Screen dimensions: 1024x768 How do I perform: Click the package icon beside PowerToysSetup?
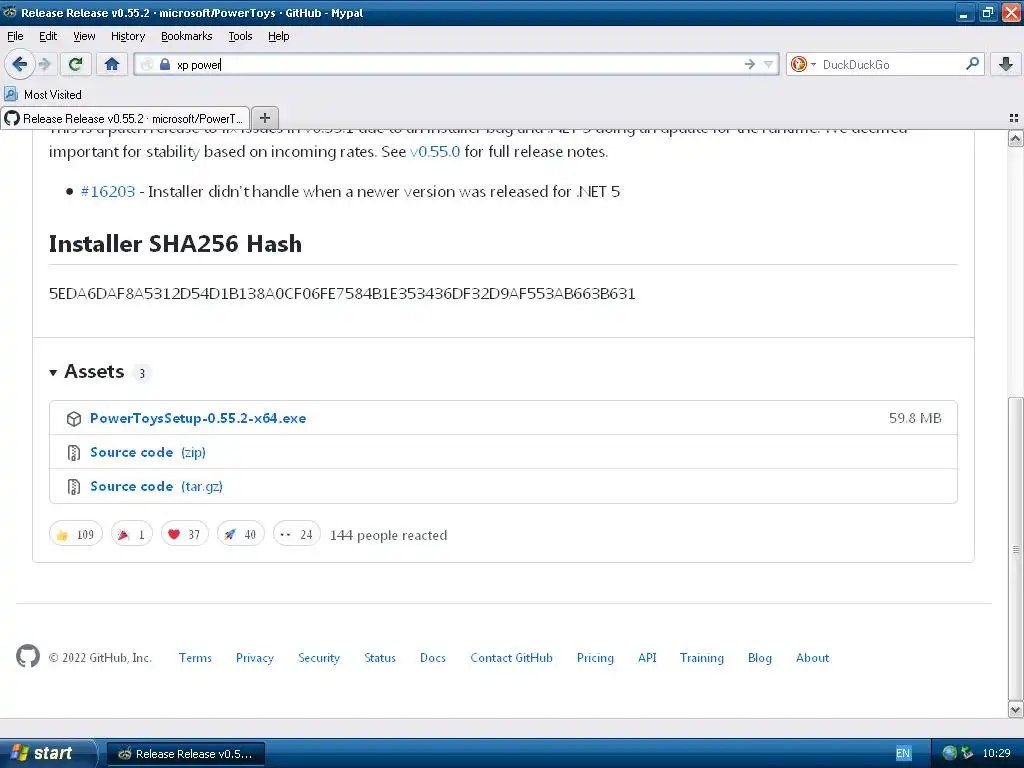pos(74,419)
